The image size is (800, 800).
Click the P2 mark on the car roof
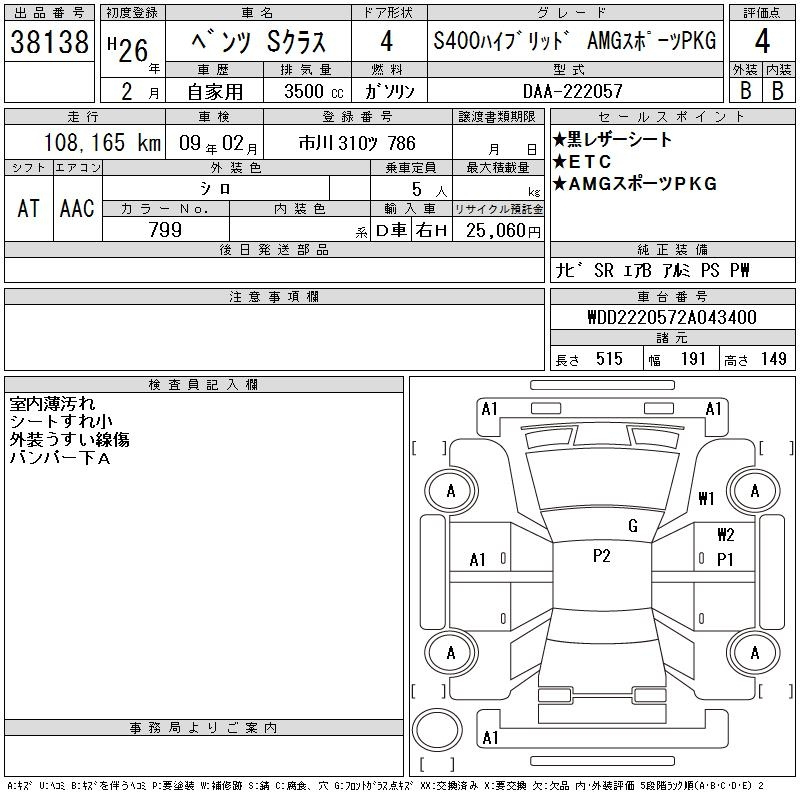[x=601, y=556]
